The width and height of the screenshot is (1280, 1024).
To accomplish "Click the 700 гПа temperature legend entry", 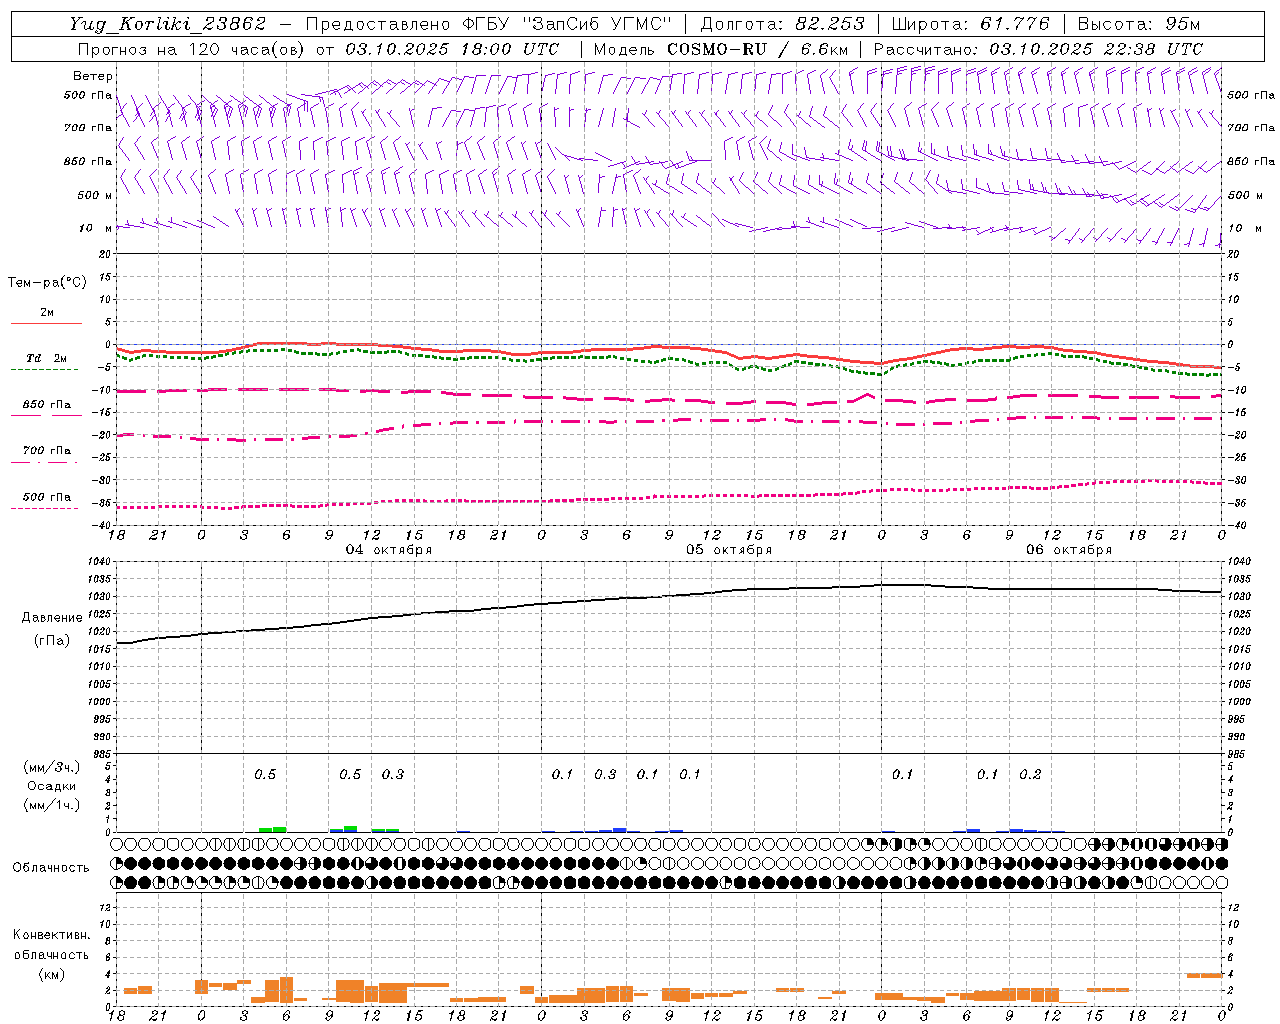I will pos(47,451).
